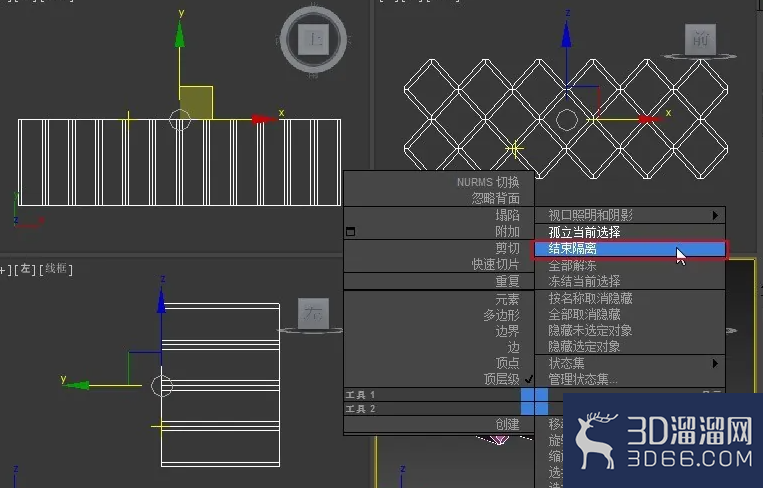Select the 附加 menu entry
This screenshot has height=488, width=763.
(507, 232)
